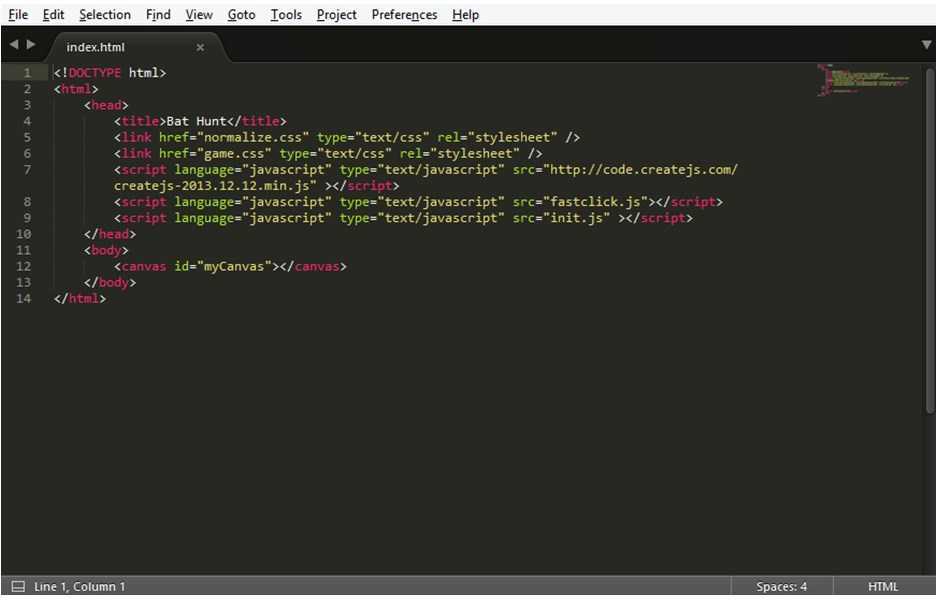Click the previous tab left arrow
This screenshot has width=944, height=601.
pos(14,45)
